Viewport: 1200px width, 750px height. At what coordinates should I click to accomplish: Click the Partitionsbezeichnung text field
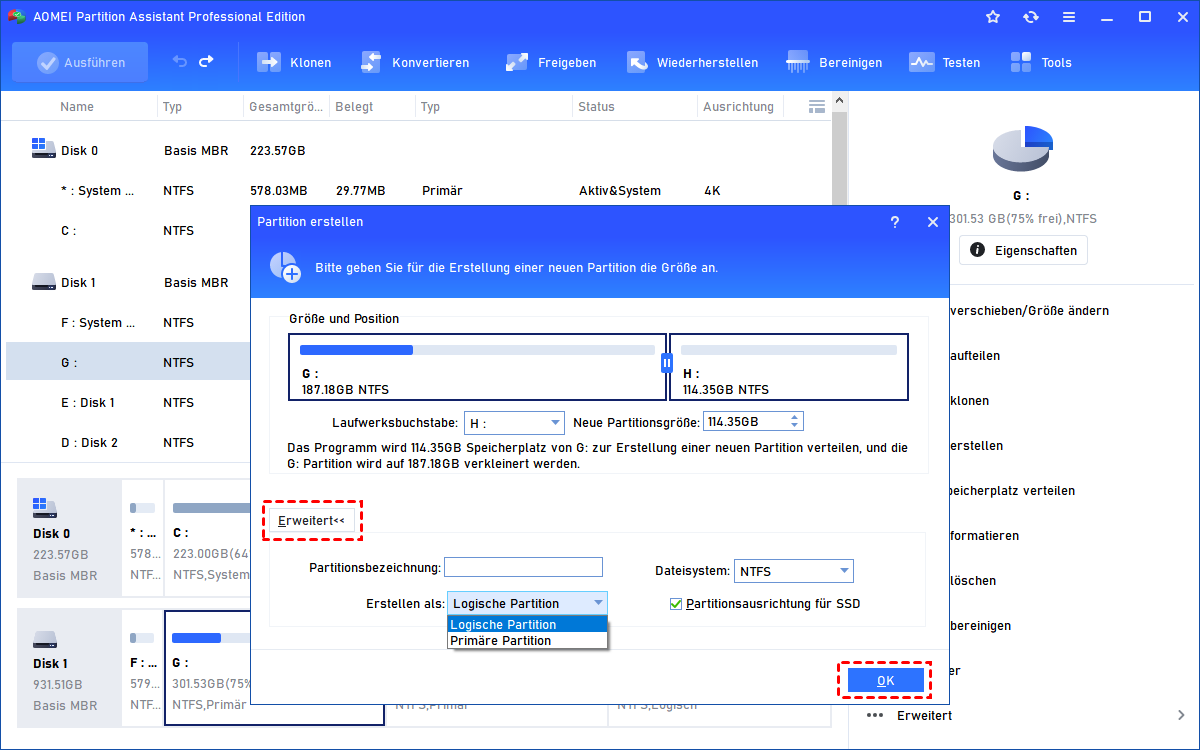click(523, 567)
